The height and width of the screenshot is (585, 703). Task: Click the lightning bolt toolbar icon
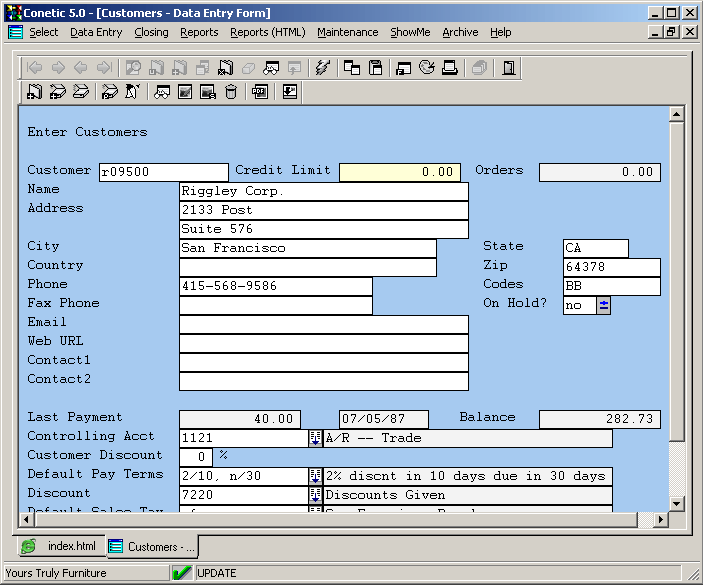[x=322, y=68]
